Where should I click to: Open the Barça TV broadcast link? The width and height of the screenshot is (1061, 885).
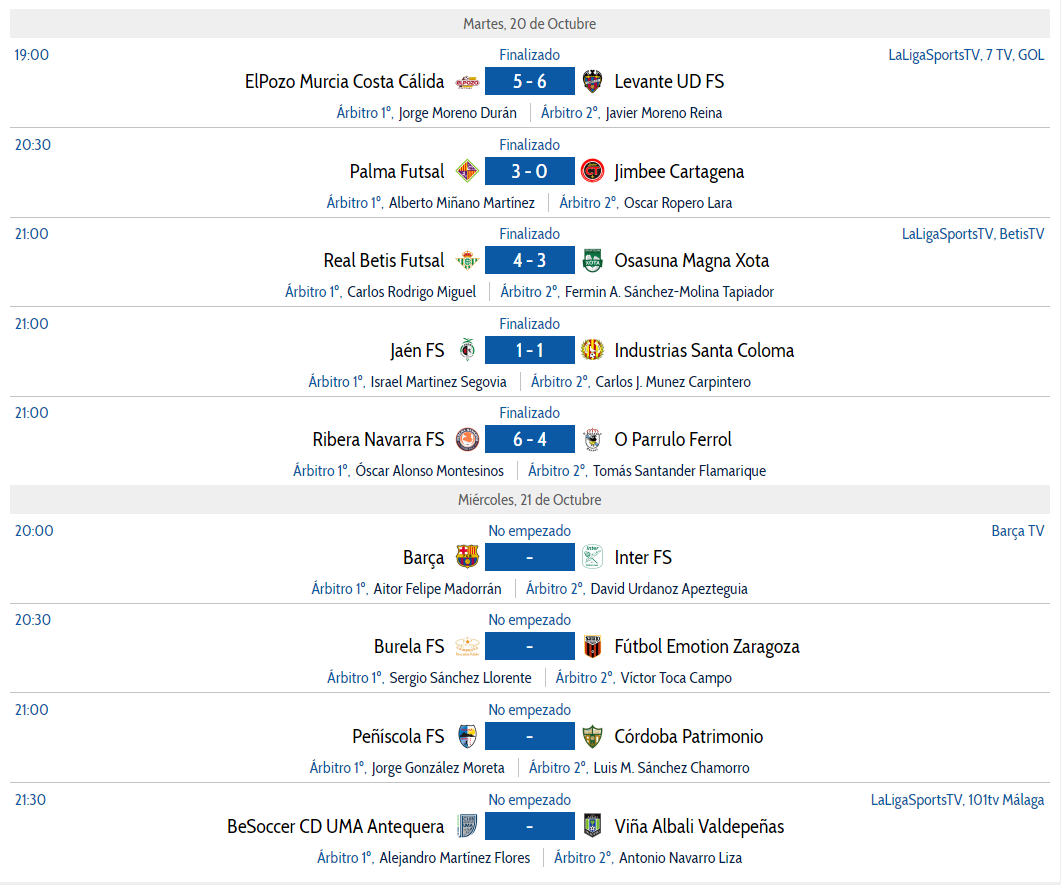tap(1018, 531)
